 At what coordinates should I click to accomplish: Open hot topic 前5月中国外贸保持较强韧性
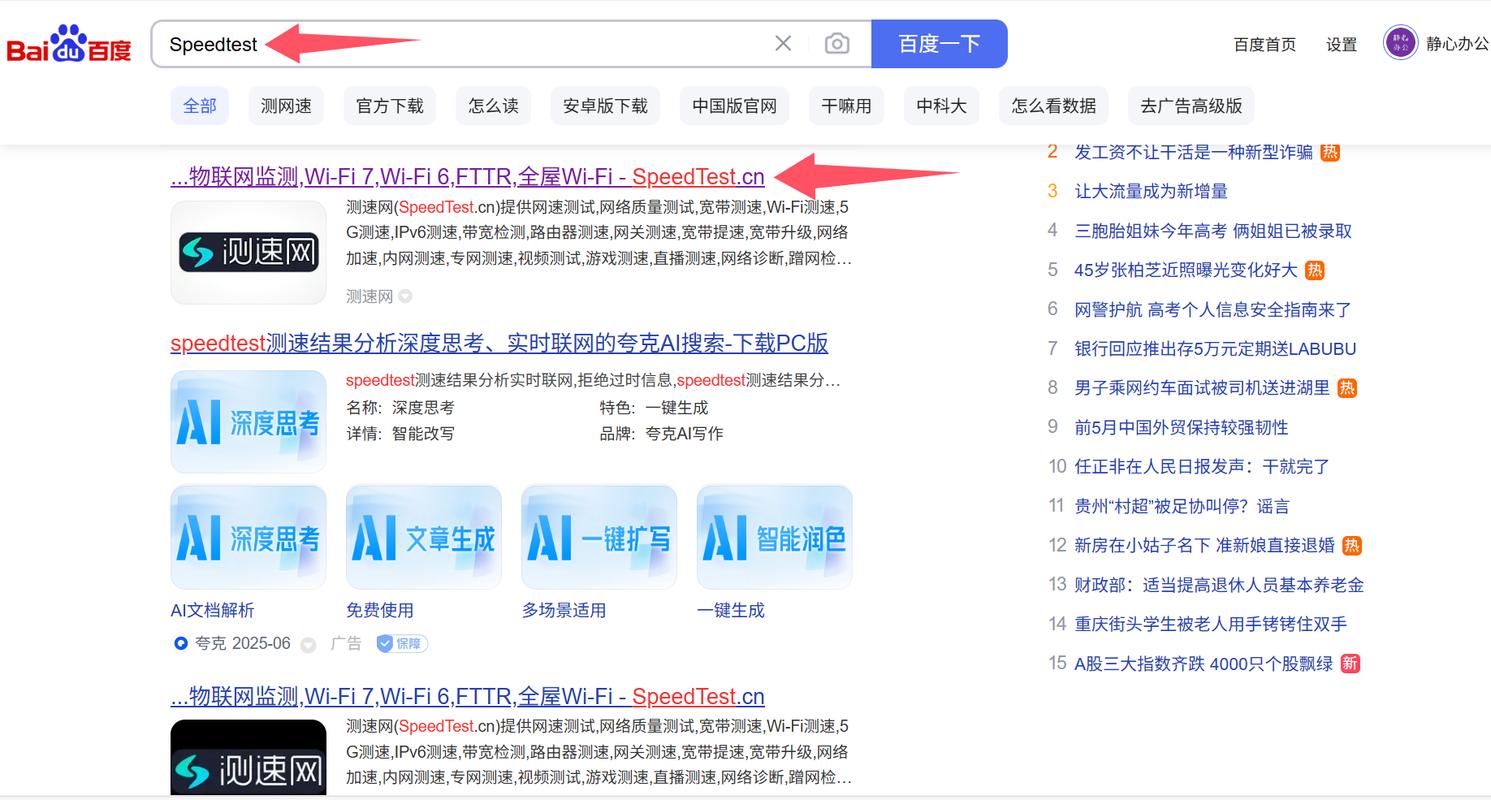1181,427
